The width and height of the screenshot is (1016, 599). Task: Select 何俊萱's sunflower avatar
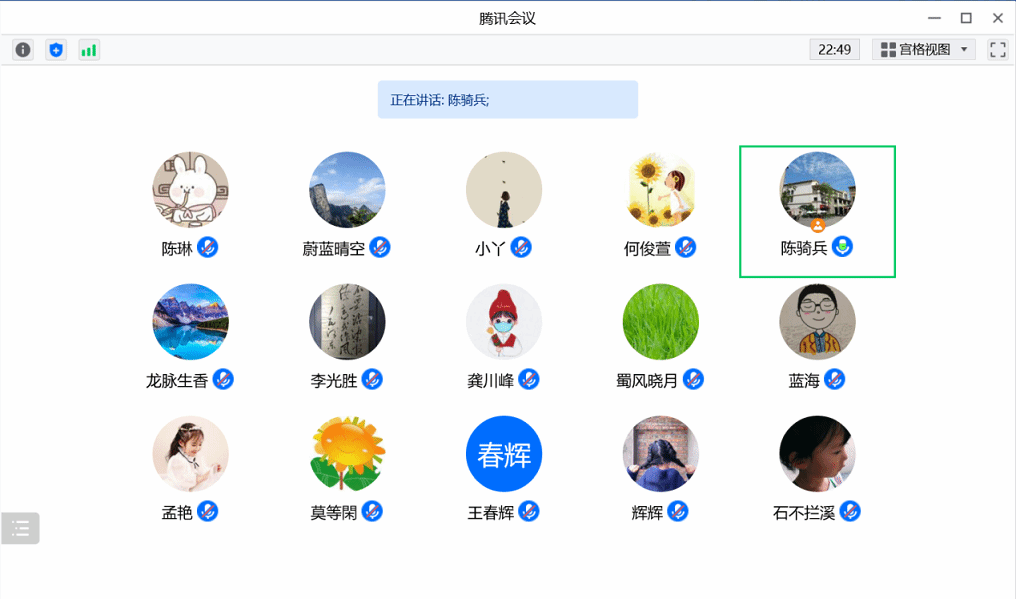(661, 190)
